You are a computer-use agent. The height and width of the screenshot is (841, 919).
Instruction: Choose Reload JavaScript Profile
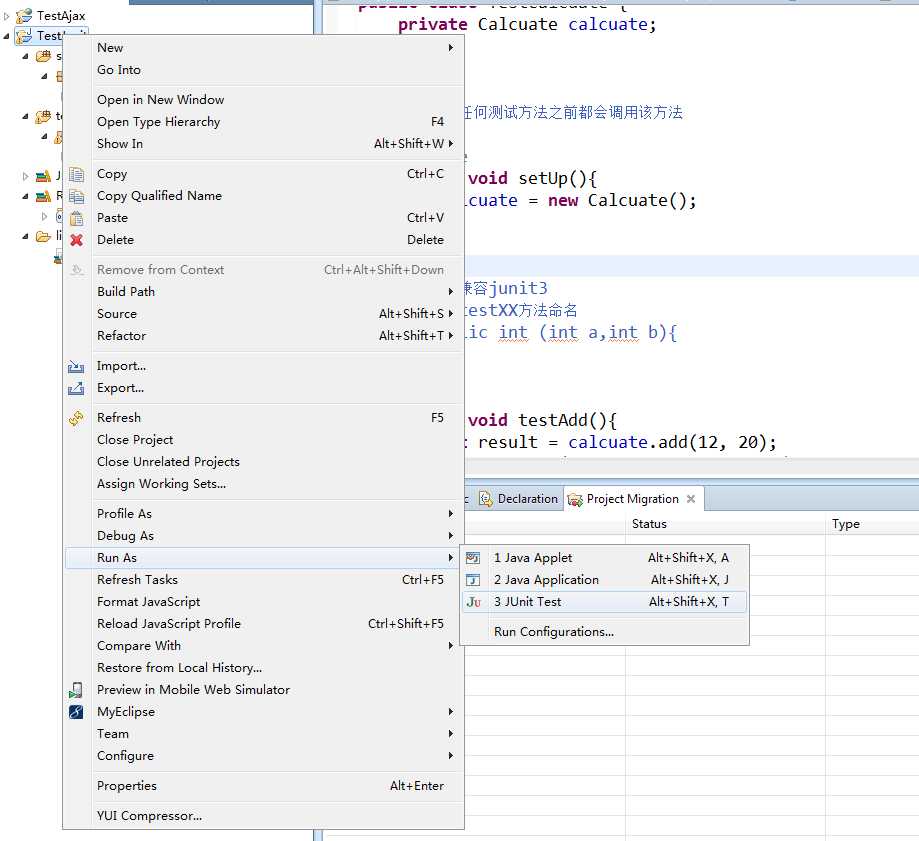pyautogui.click(x=263, y=624)
